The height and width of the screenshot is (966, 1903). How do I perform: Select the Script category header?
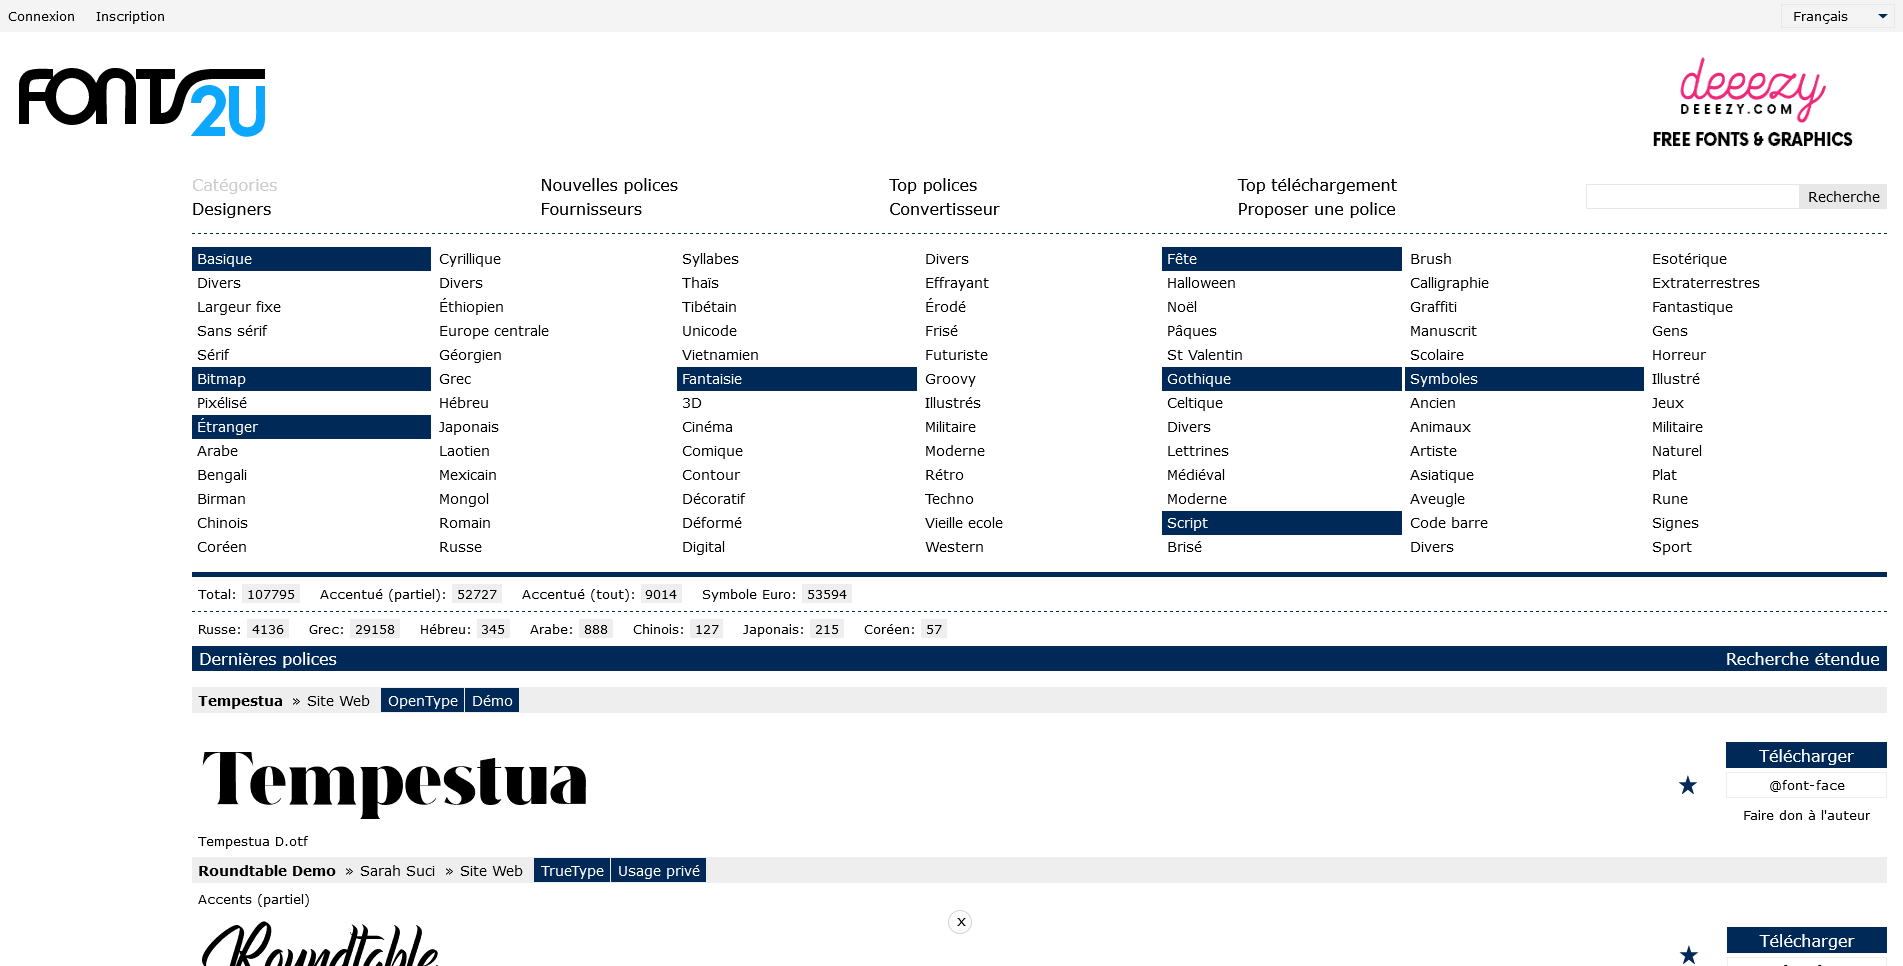(x=1282, y=523)
